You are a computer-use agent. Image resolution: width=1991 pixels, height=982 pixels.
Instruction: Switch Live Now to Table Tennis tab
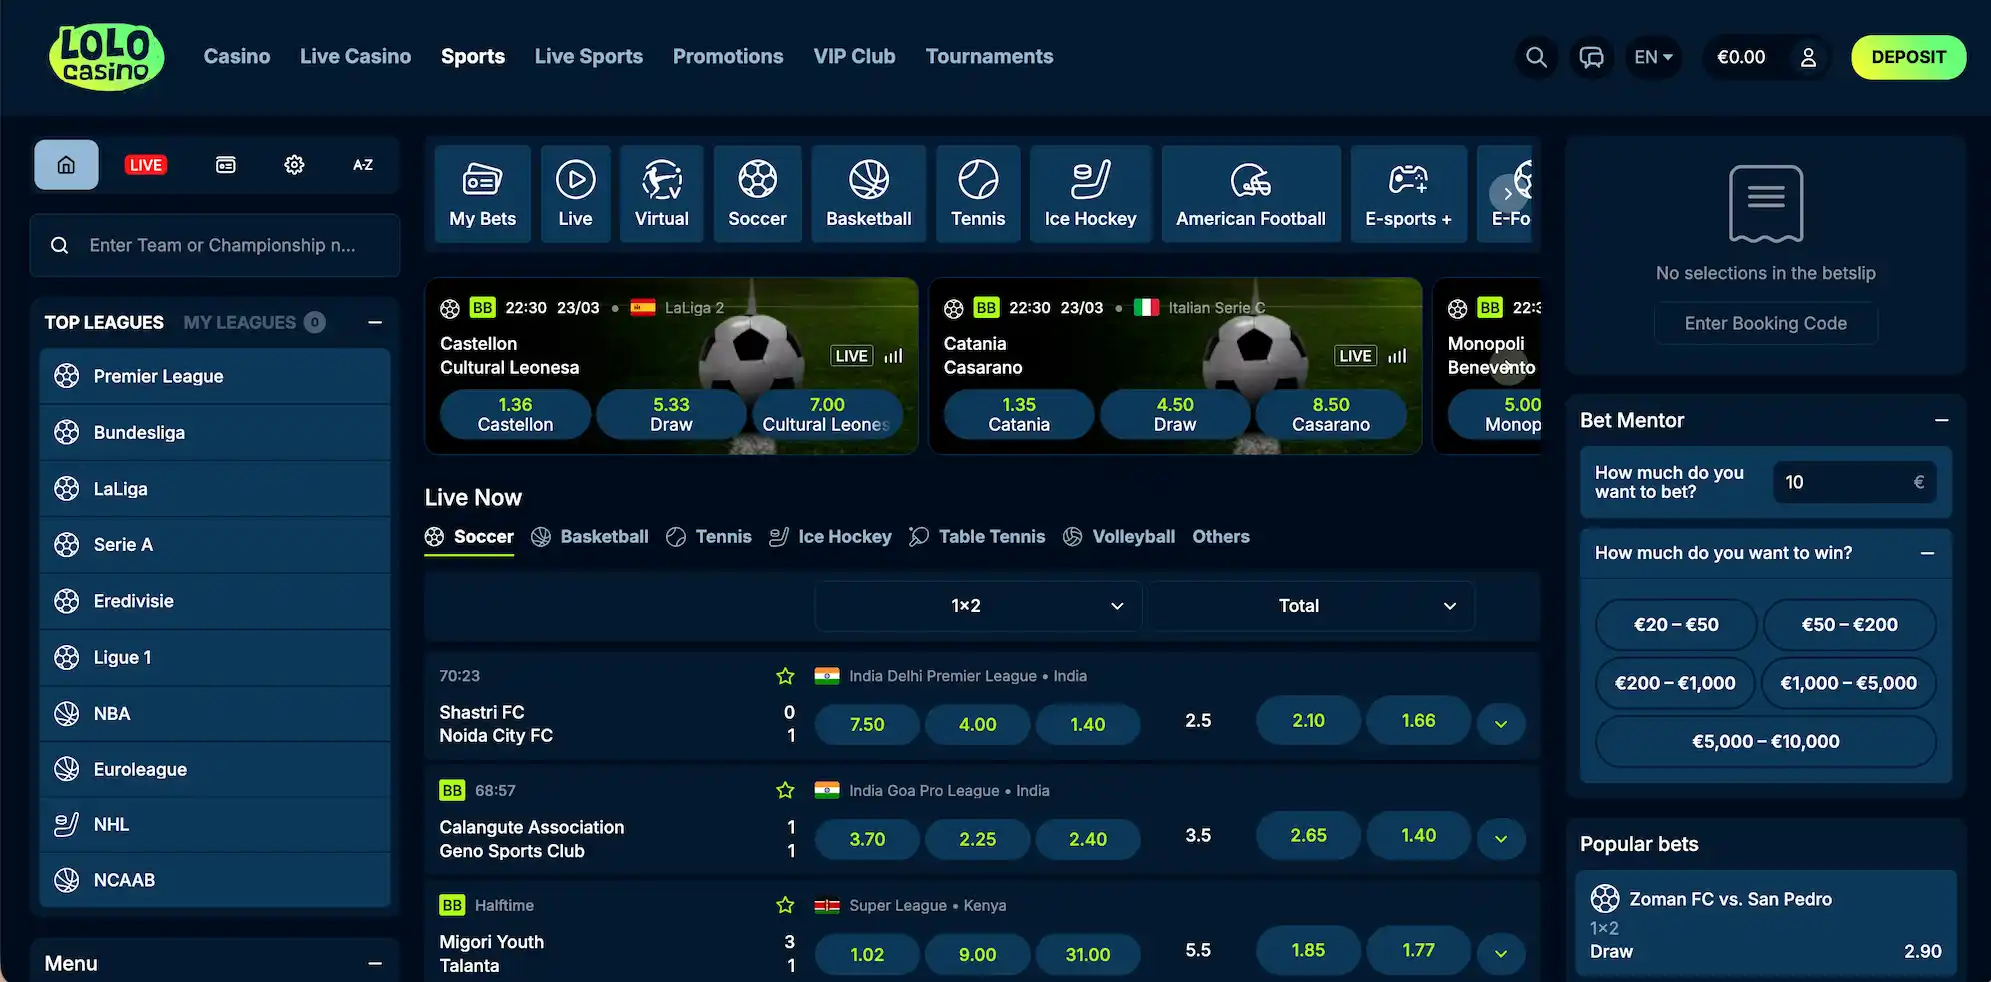977,537
